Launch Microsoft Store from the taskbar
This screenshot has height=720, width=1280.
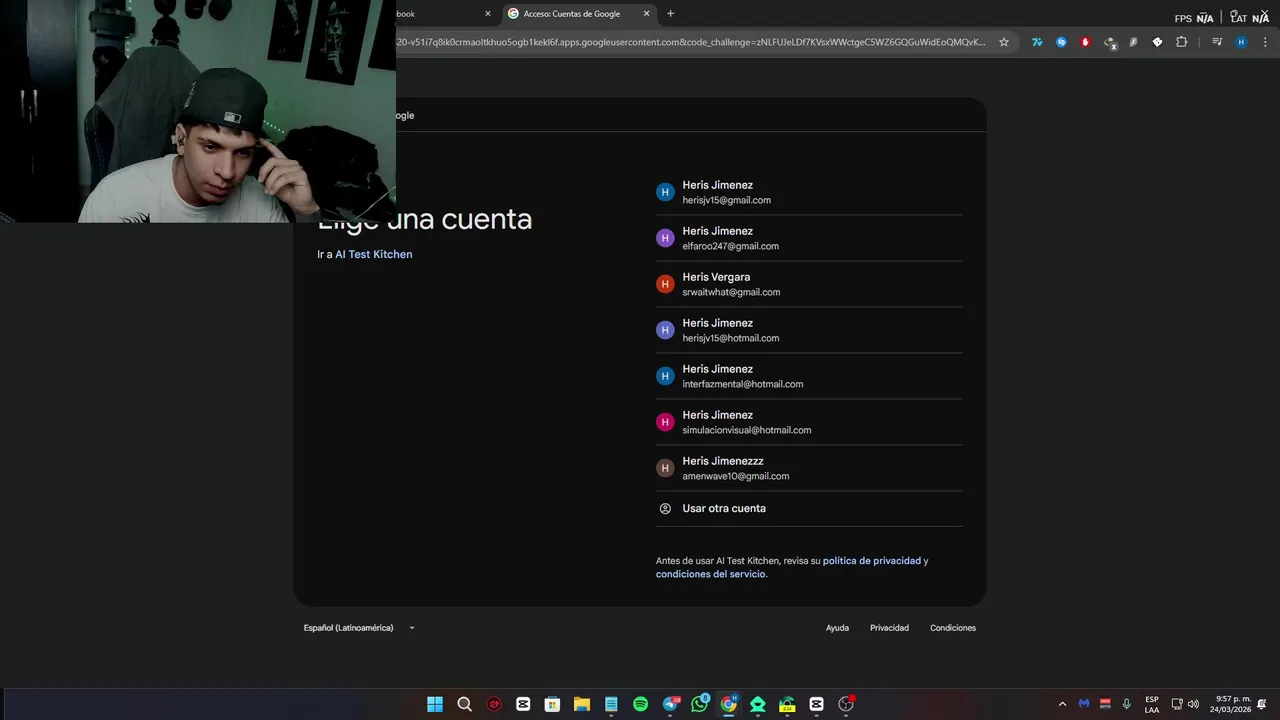pos(552,704)
